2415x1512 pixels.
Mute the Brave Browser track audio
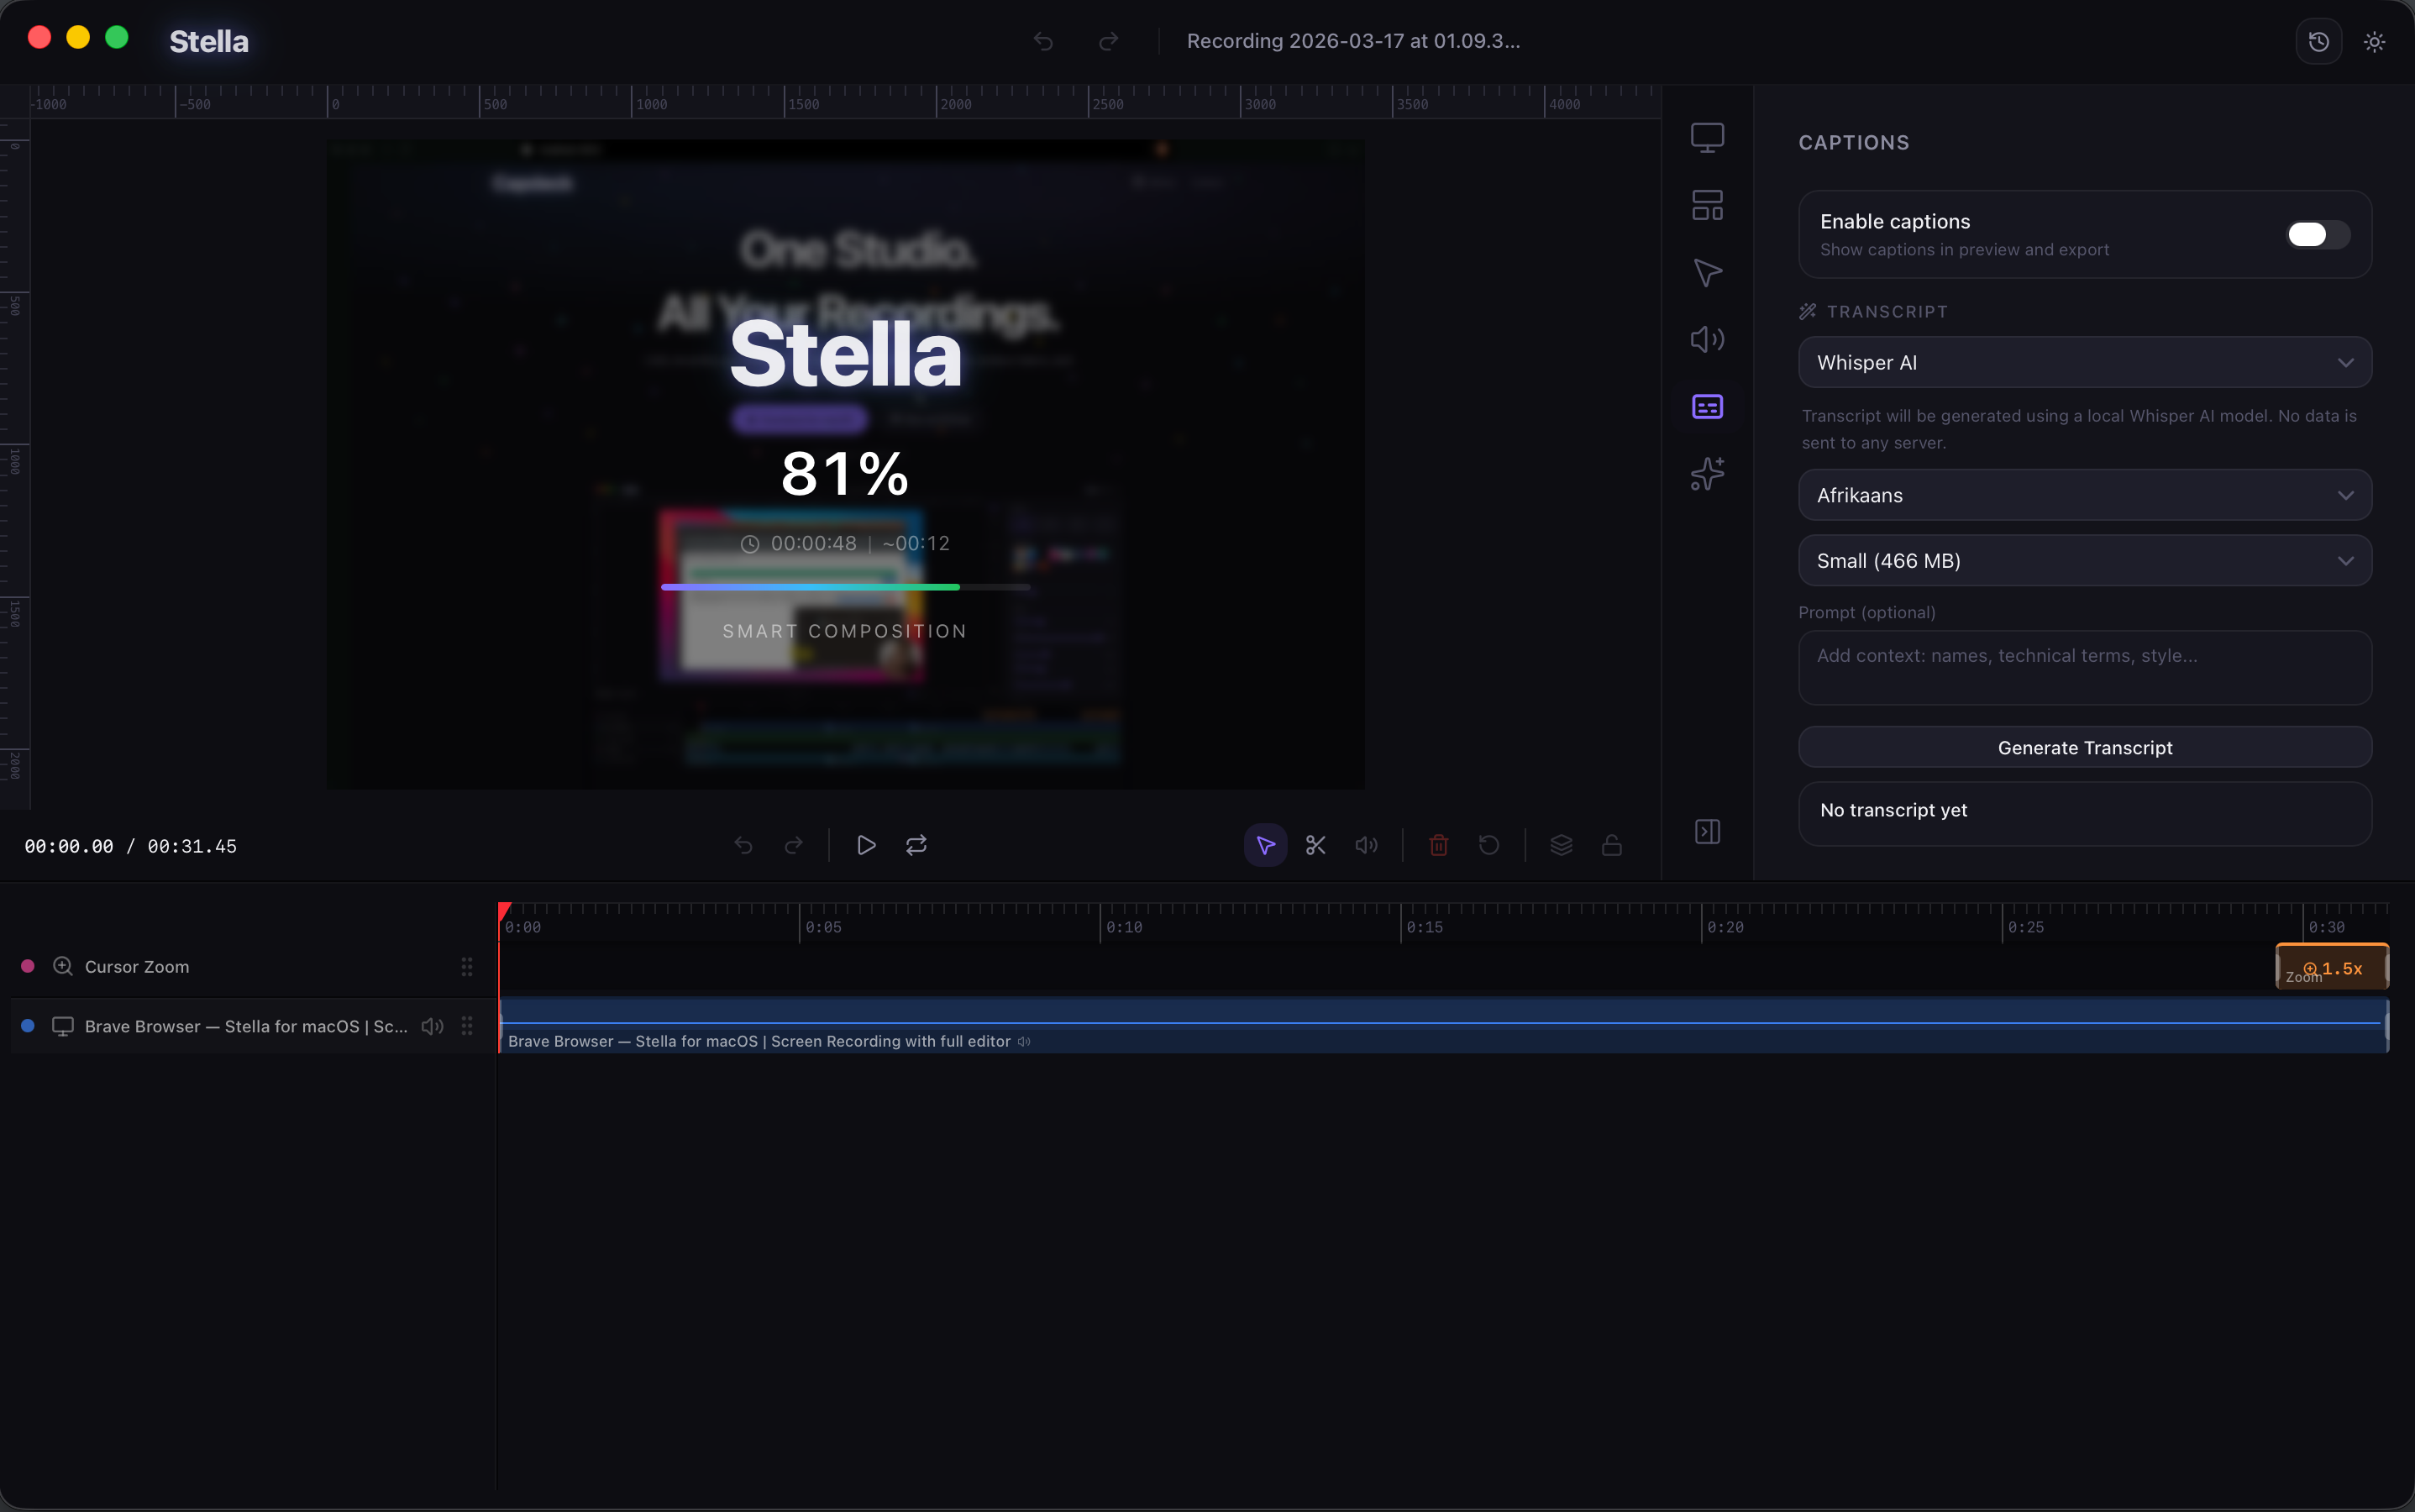(432, 1026)
